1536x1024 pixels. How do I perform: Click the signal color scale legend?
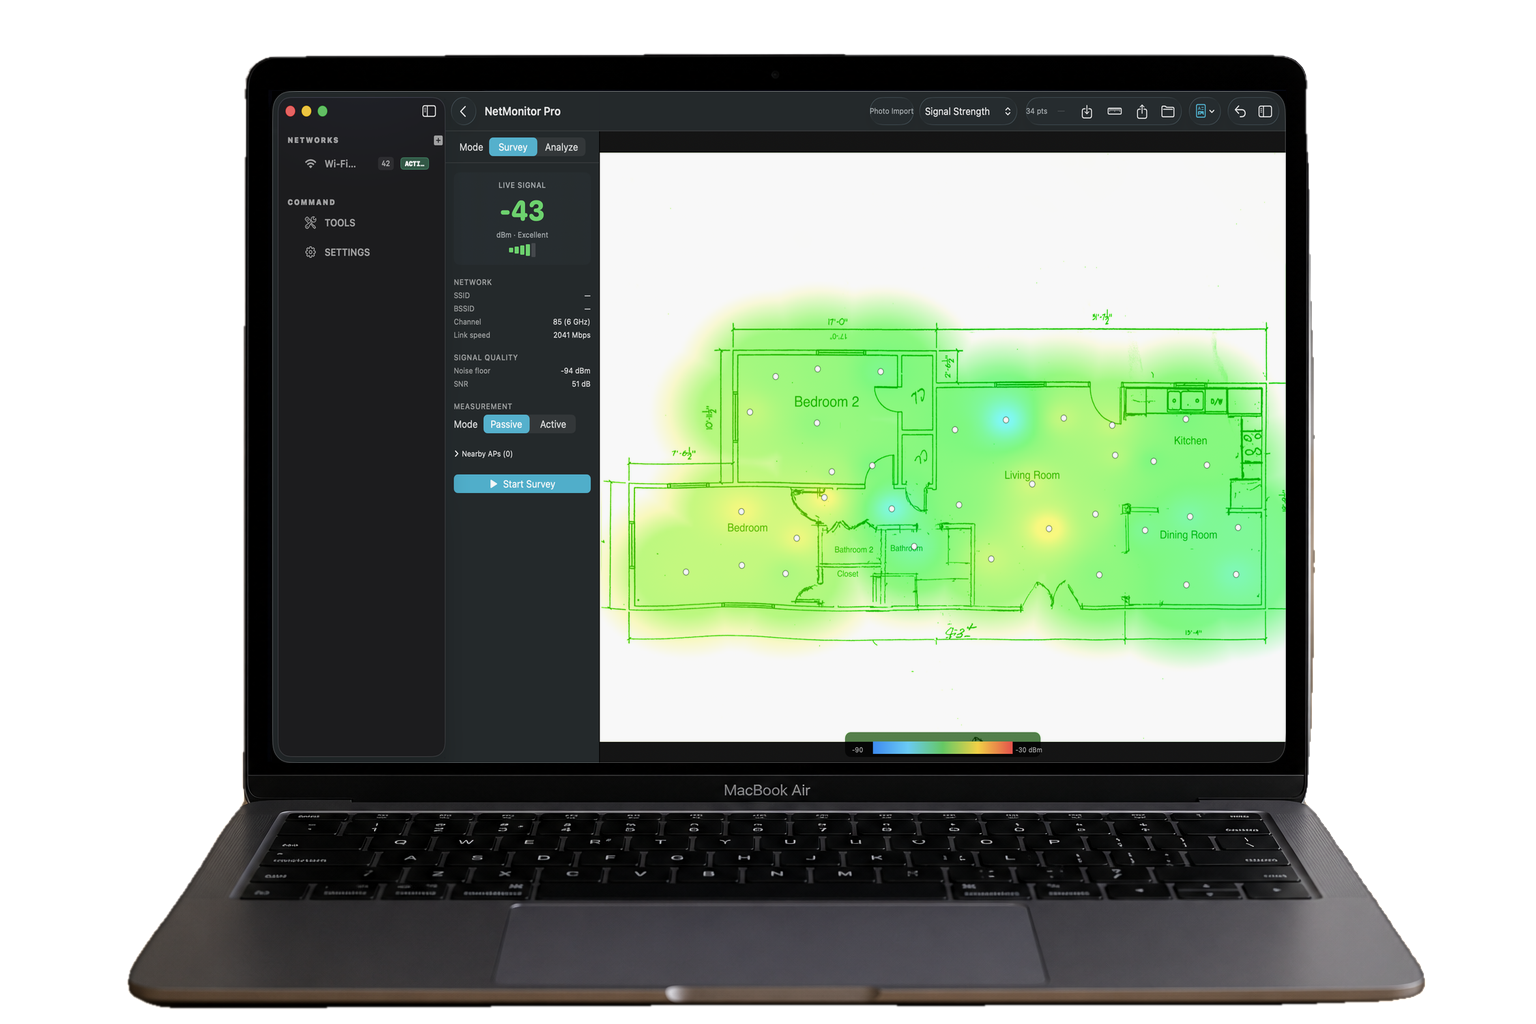point(943,748)
